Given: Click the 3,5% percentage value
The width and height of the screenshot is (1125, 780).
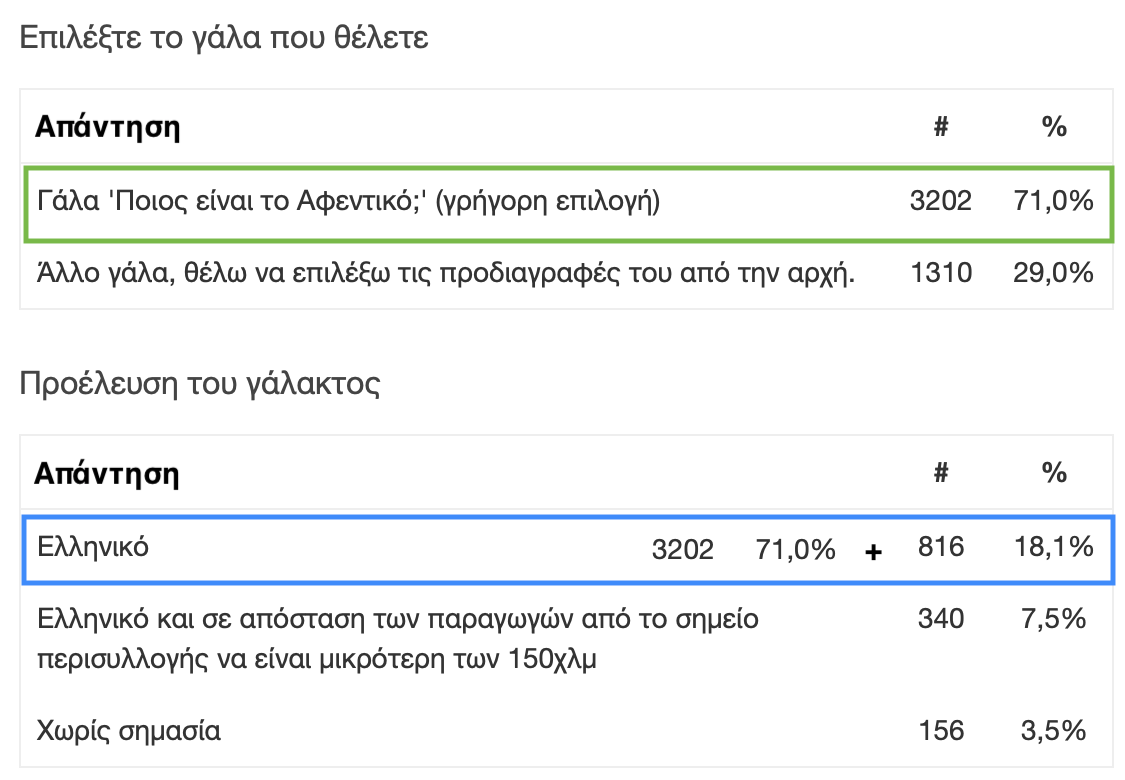Looking at the screenshot, I should [x=1053, y=730].
